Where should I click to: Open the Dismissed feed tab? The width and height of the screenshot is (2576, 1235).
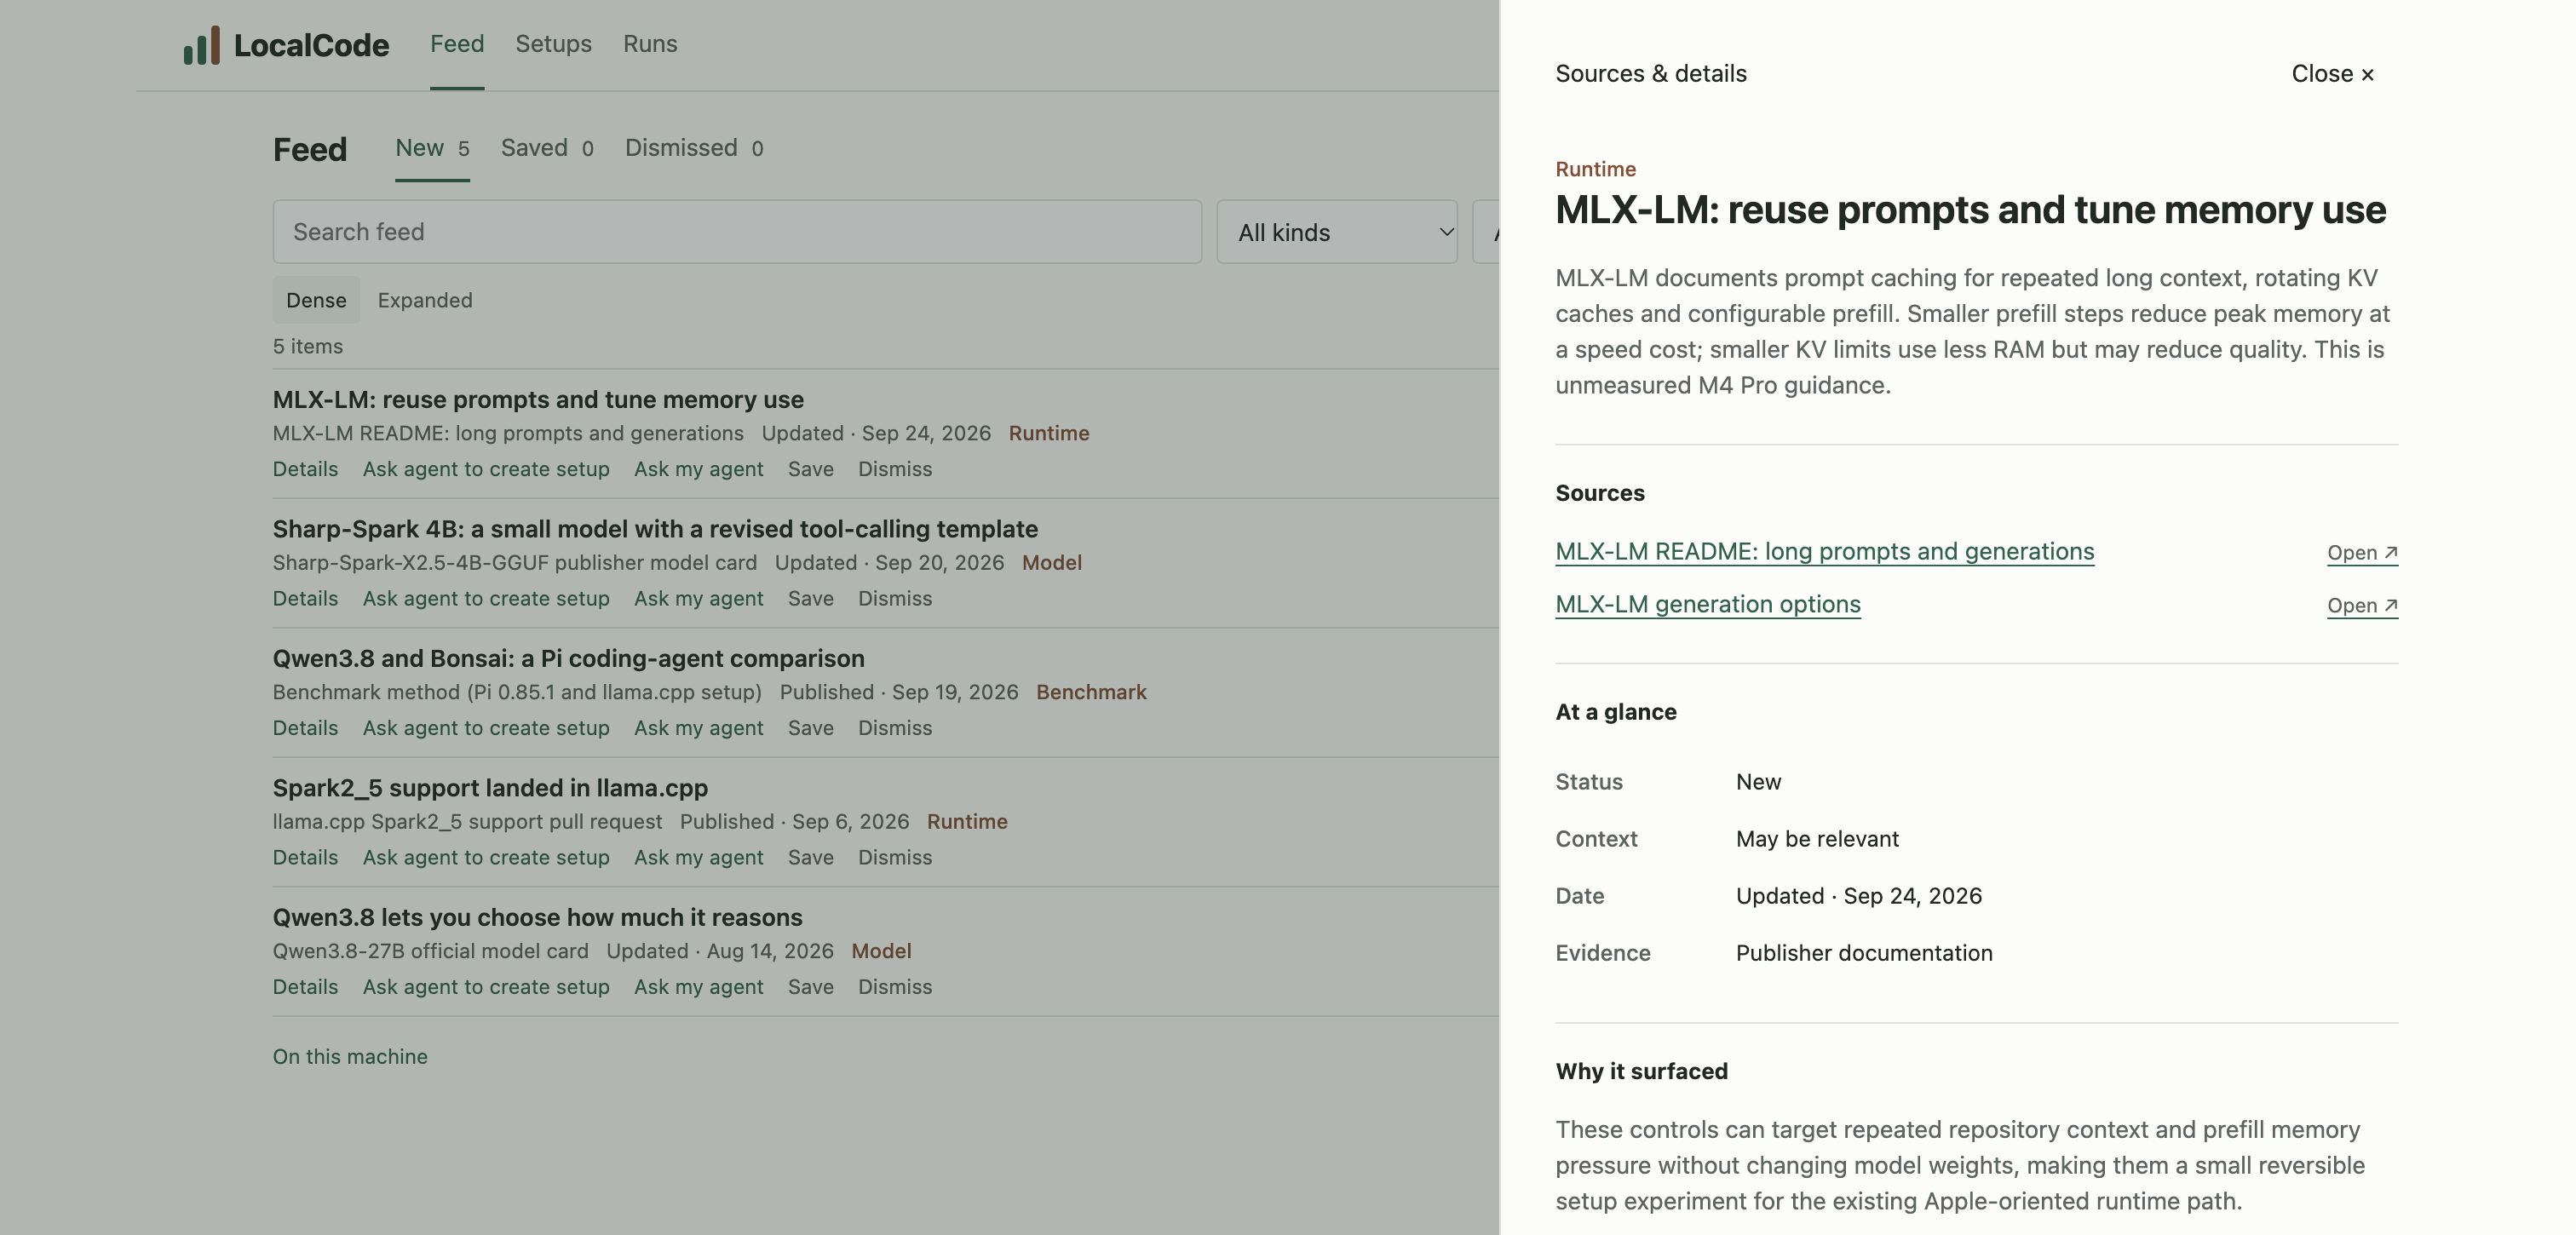(x=694, y=148)
